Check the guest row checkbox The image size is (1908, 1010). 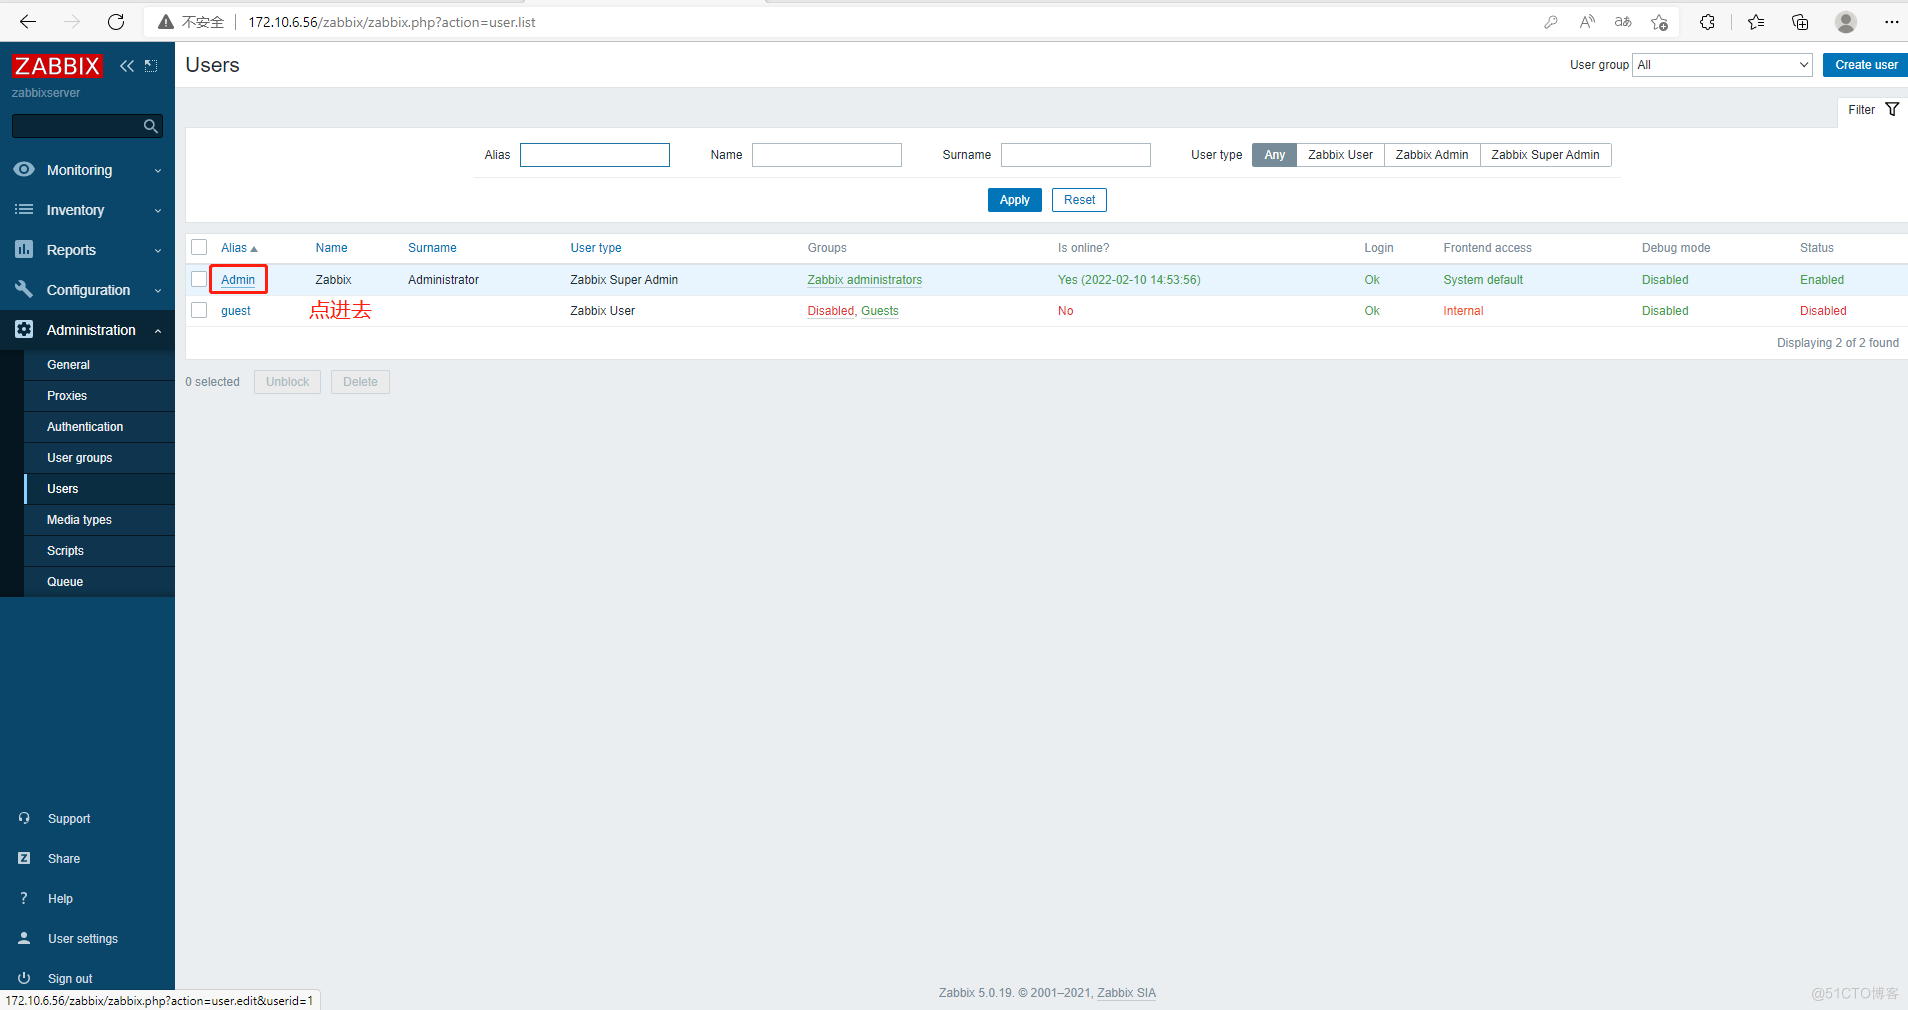pyautogui.click(x=199, y=310)
